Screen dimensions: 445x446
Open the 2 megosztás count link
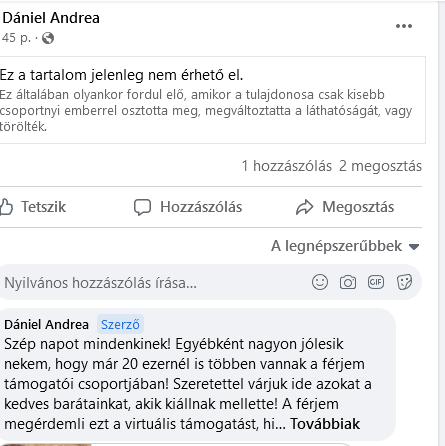coord(380,166)
